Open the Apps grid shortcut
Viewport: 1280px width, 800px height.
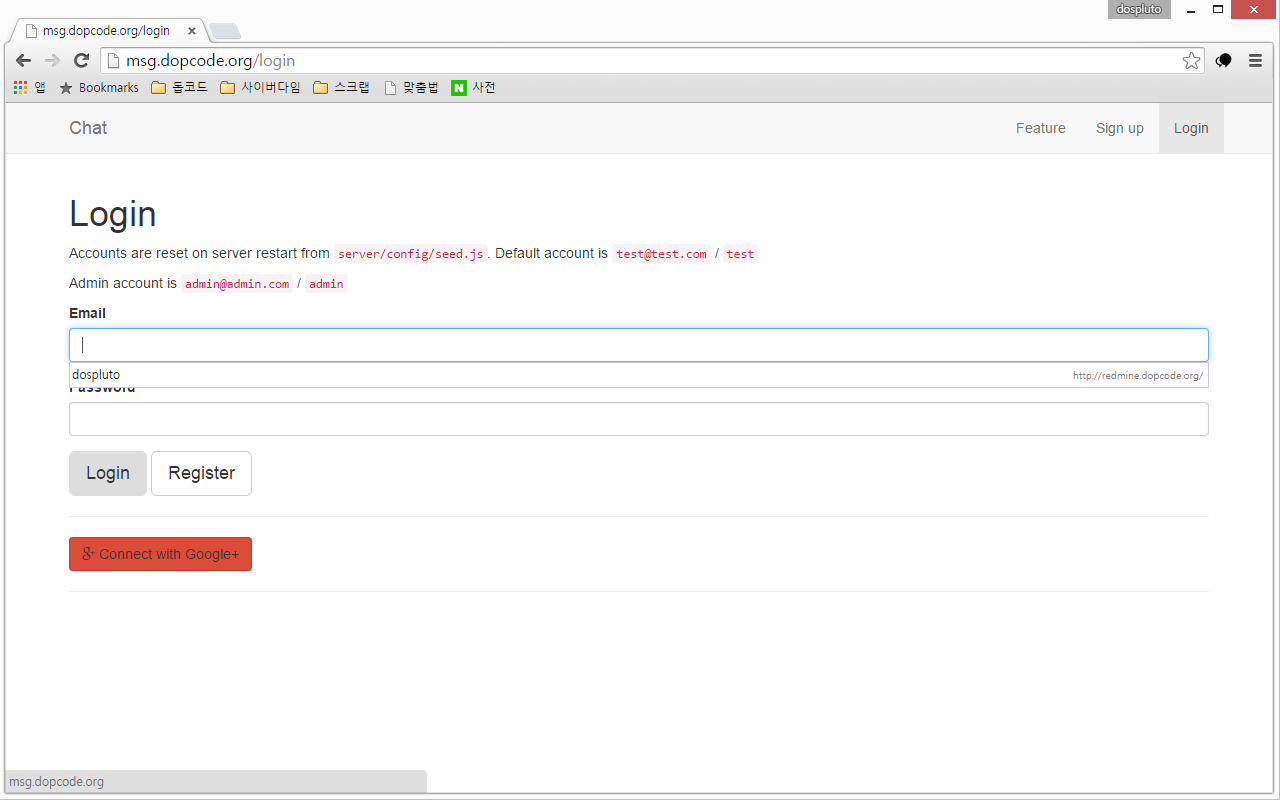[x=29, y=88]
